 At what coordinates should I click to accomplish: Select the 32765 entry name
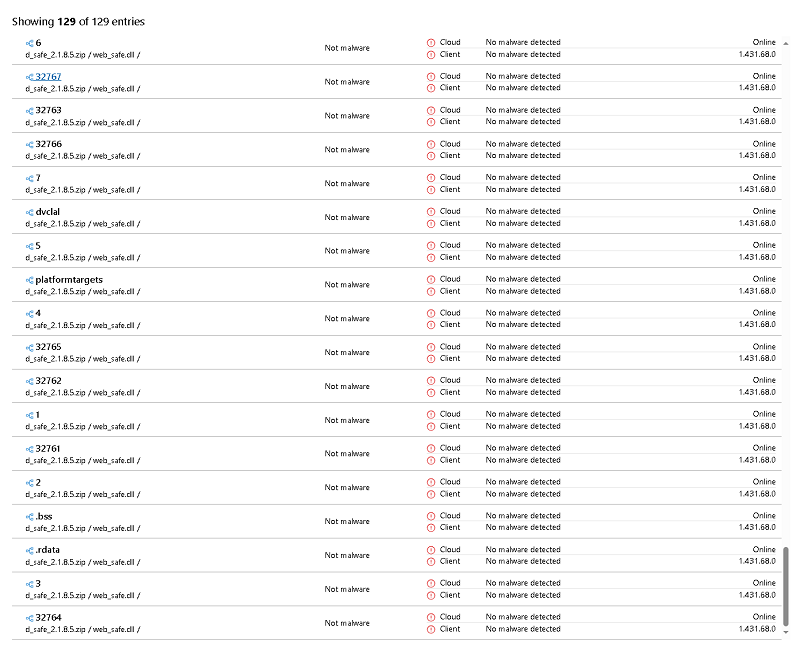(48, 347)
